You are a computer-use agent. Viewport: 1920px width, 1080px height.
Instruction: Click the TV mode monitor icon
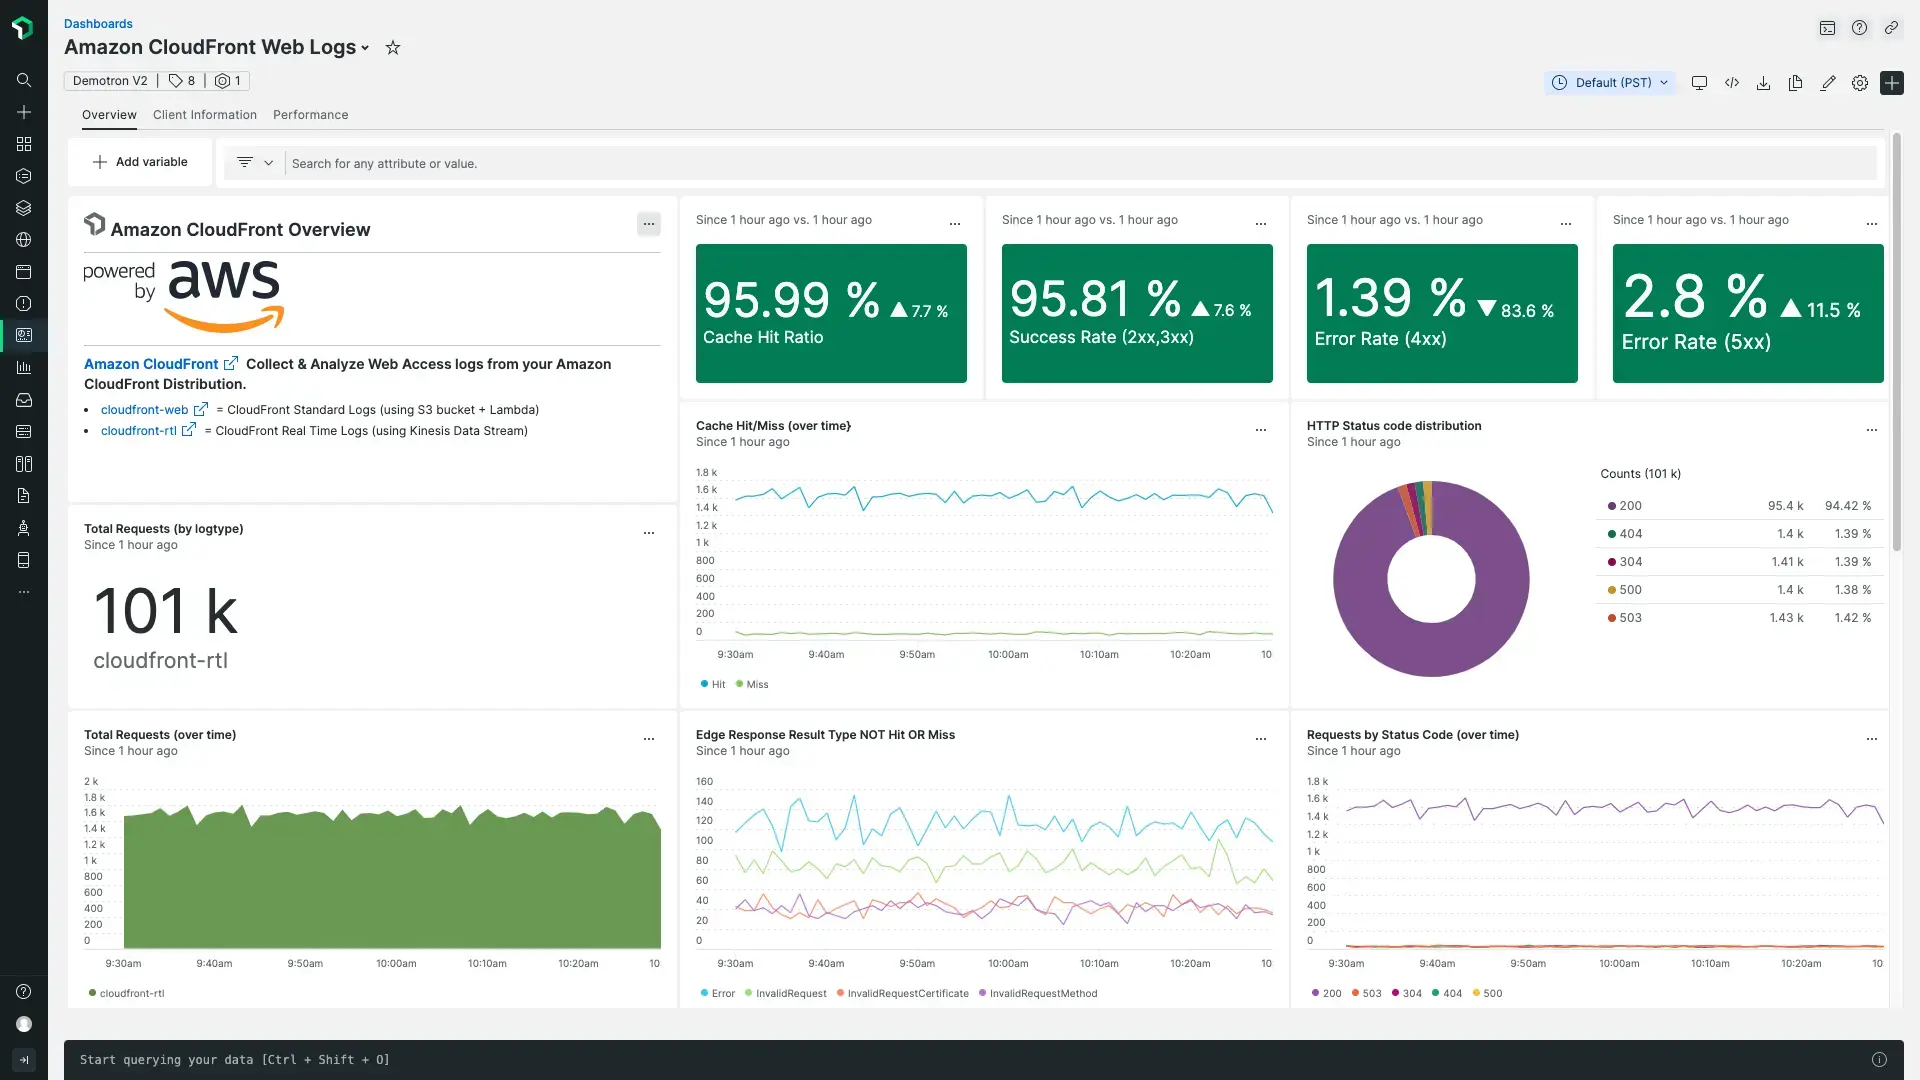(1699, 83)
